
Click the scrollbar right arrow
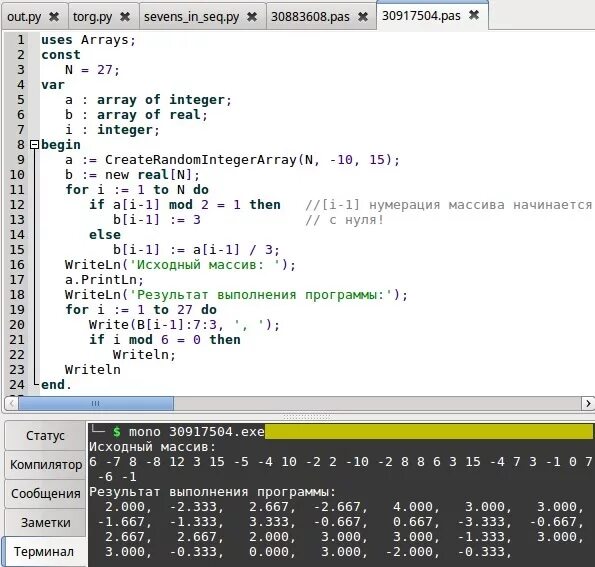tap(588, 403)
